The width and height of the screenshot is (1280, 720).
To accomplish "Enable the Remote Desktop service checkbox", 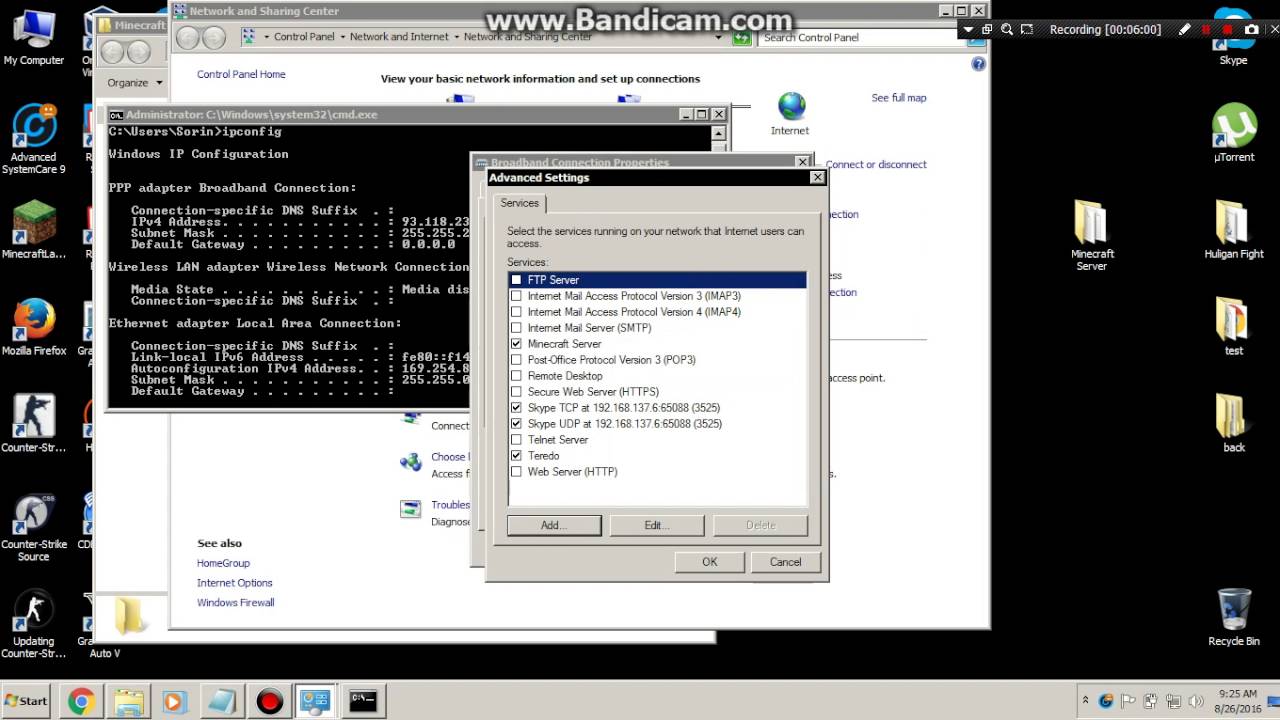I will click(x=516, y=376).
